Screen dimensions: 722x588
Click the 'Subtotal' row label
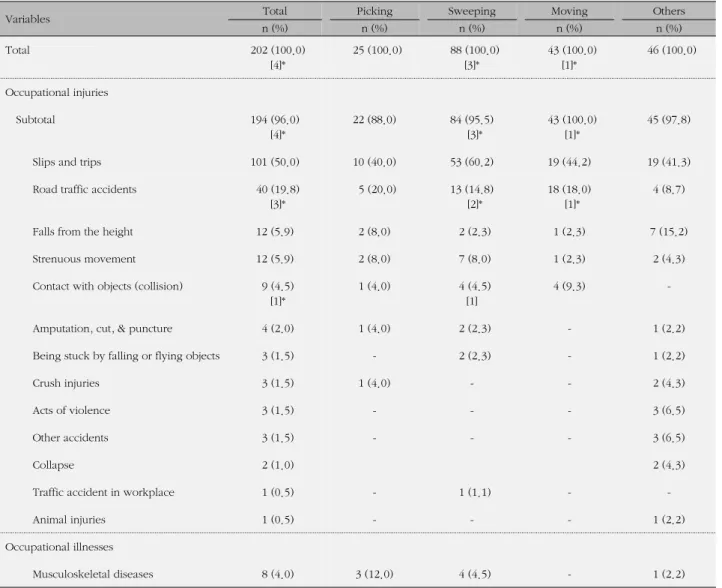35,120
